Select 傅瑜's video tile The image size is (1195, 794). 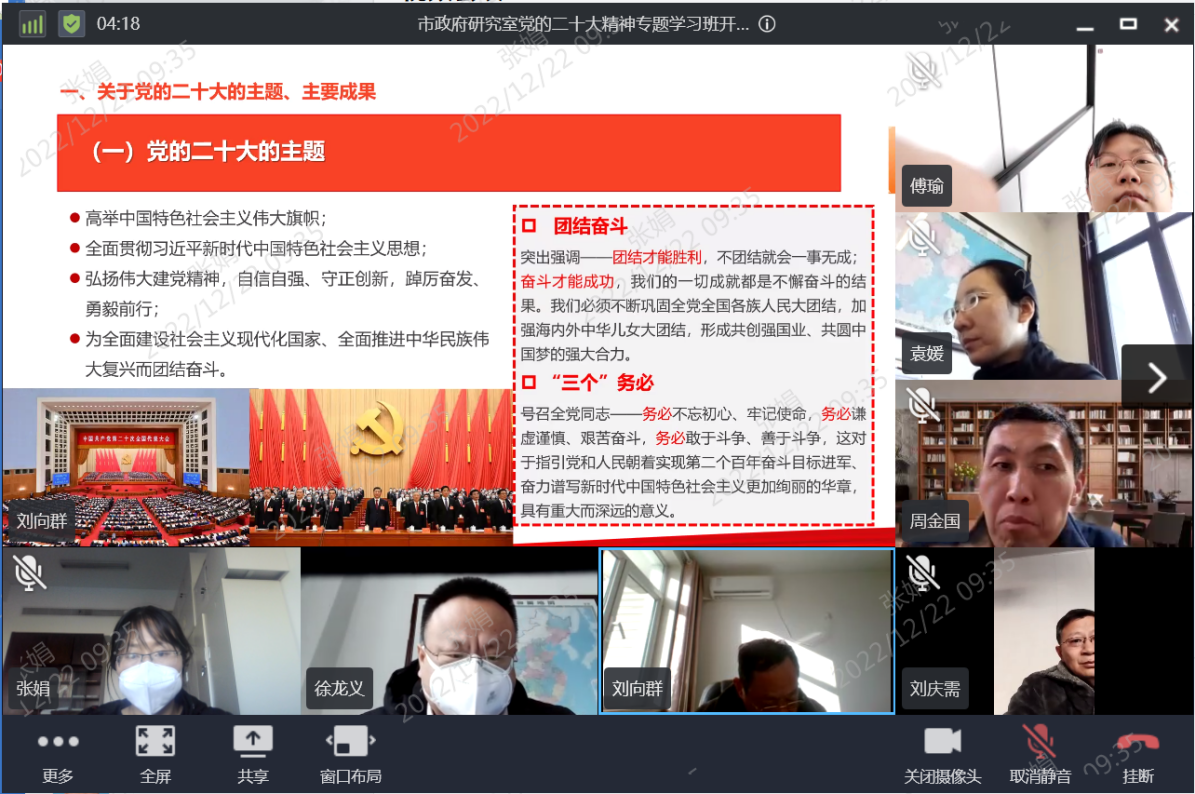[1044, 128]
